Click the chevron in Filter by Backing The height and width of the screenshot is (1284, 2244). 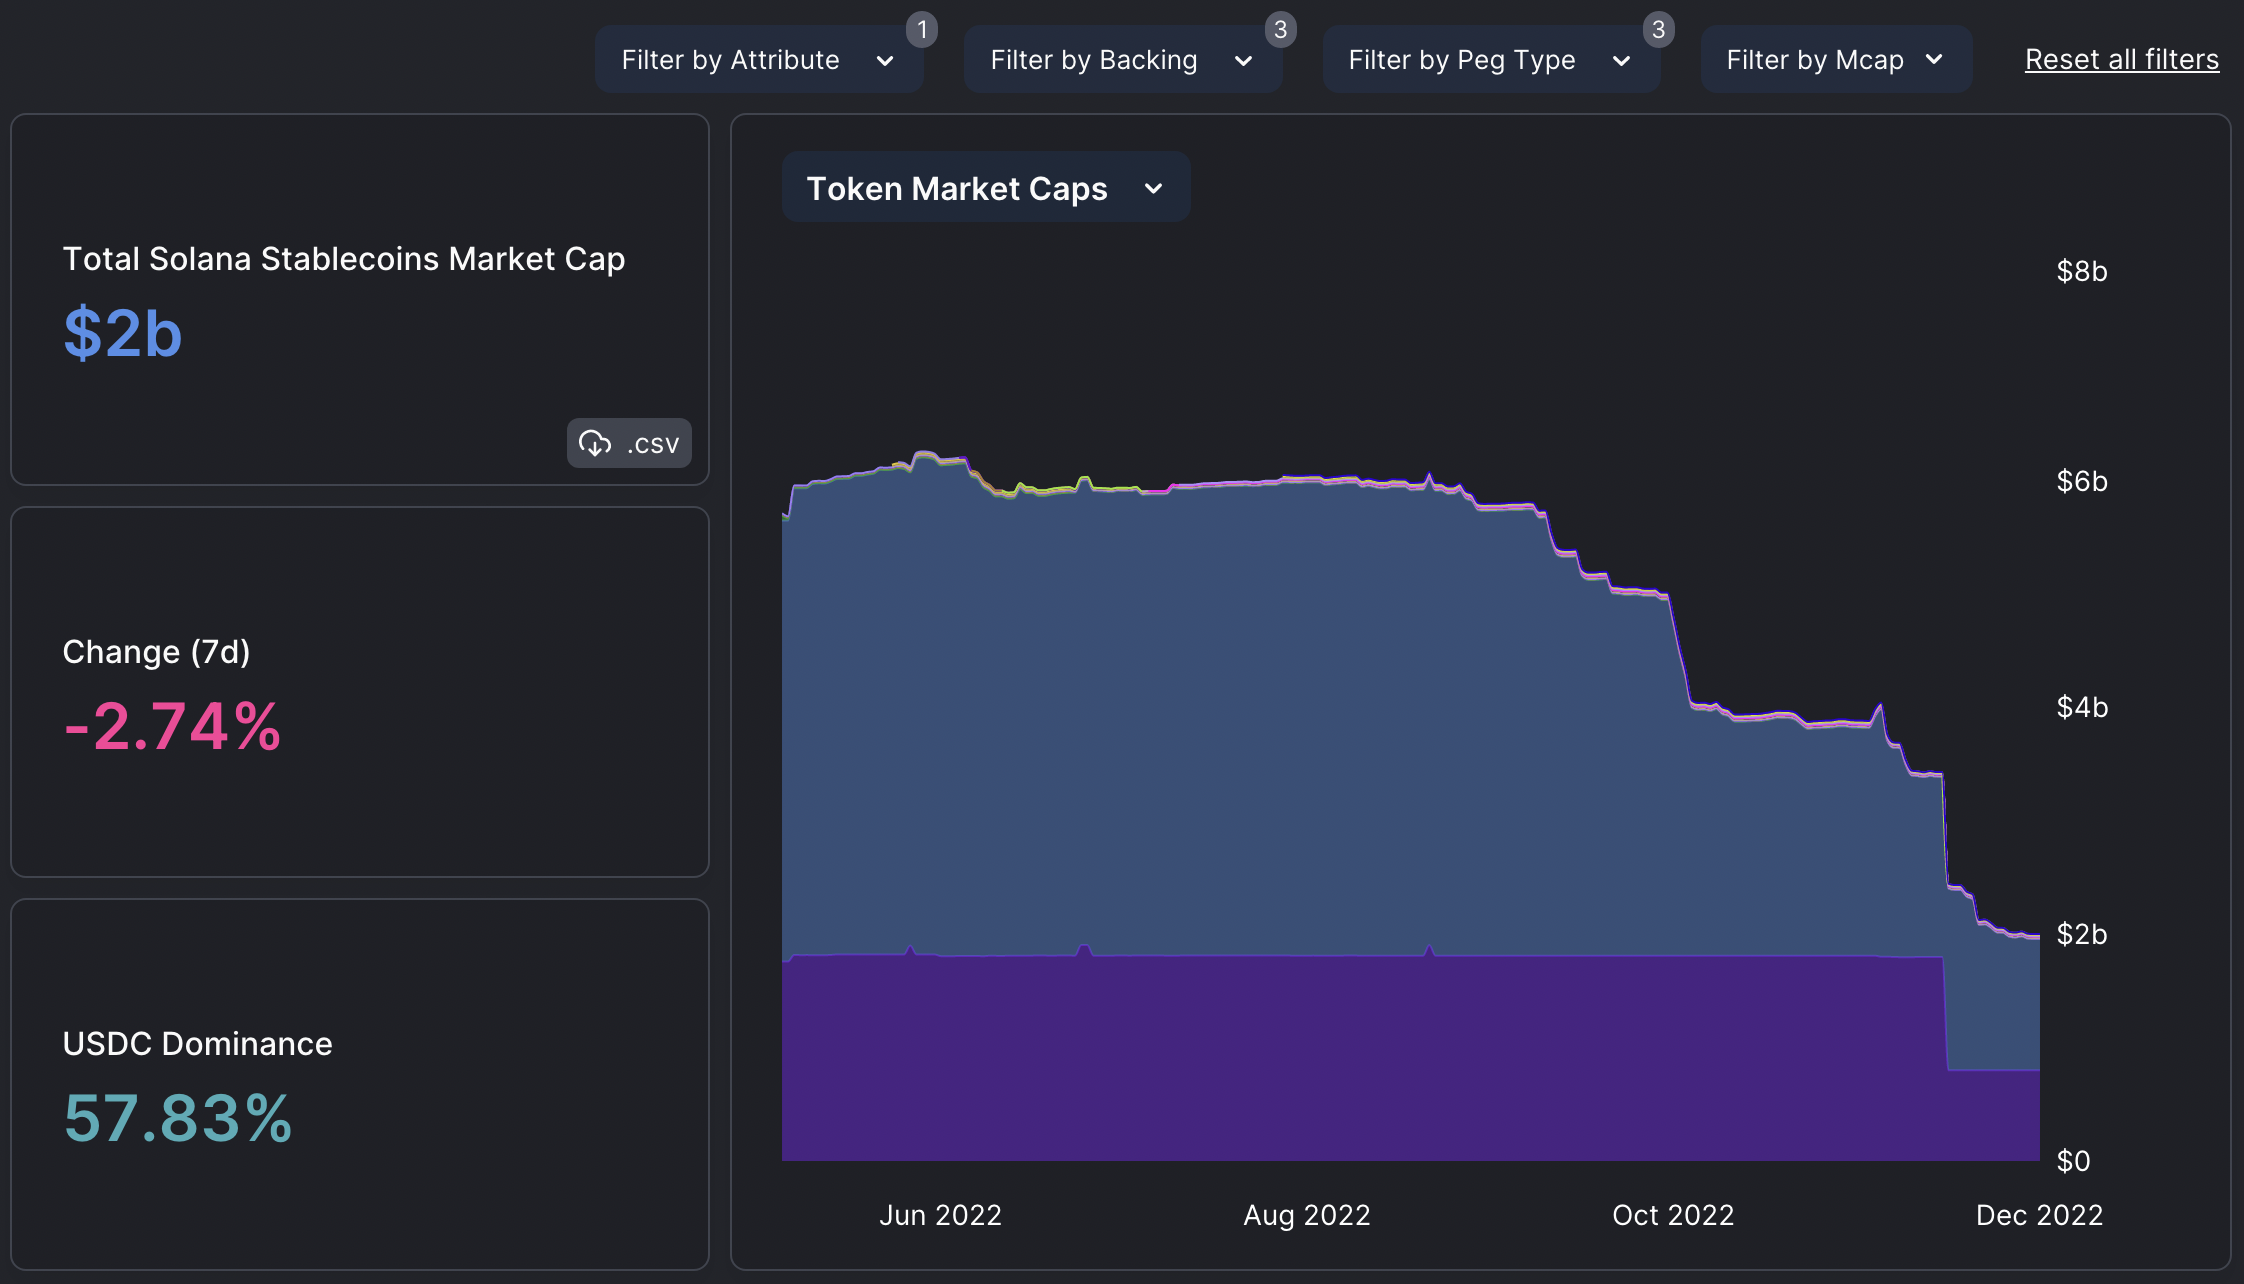(1243, 61)
